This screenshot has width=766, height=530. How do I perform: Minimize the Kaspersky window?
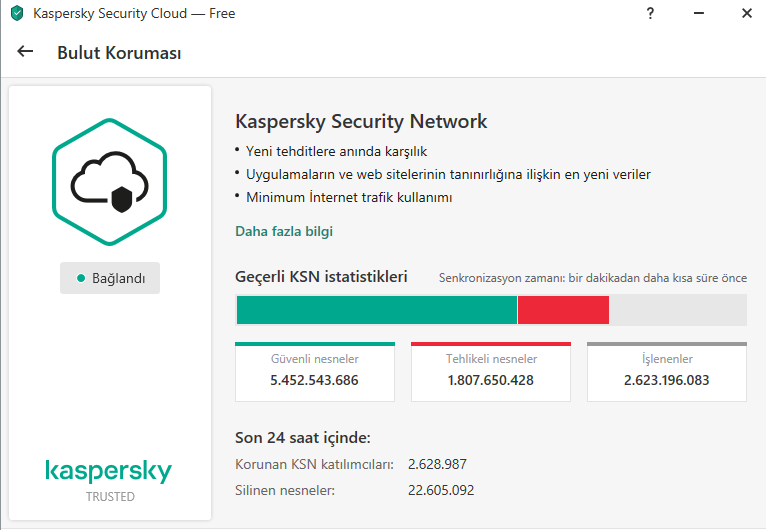coord(698,15)
